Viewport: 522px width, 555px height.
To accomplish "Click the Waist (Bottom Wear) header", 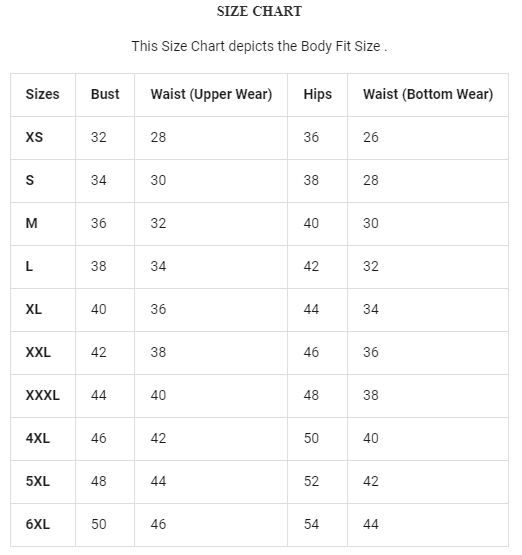I will 428,95.
